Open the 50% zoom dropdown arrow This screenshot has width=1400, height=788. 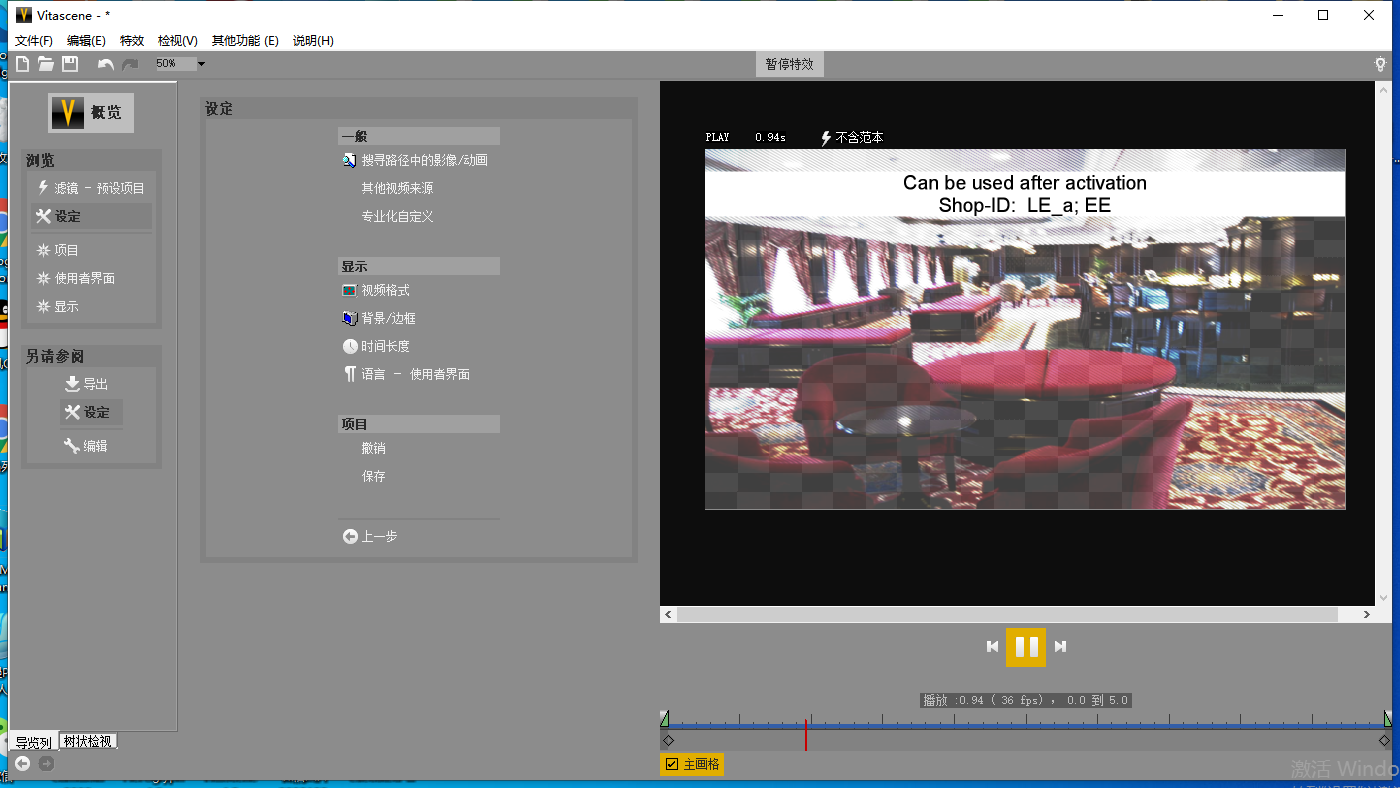click(x=201, y=64)
